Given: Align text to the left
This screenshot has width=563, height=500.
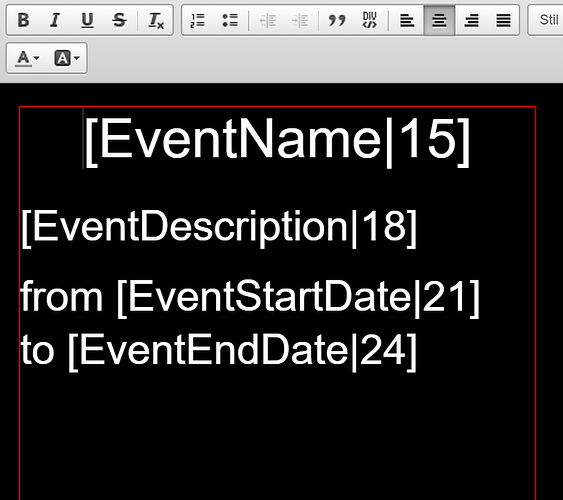Looking at the screenshot, I should tap(407, 20).
